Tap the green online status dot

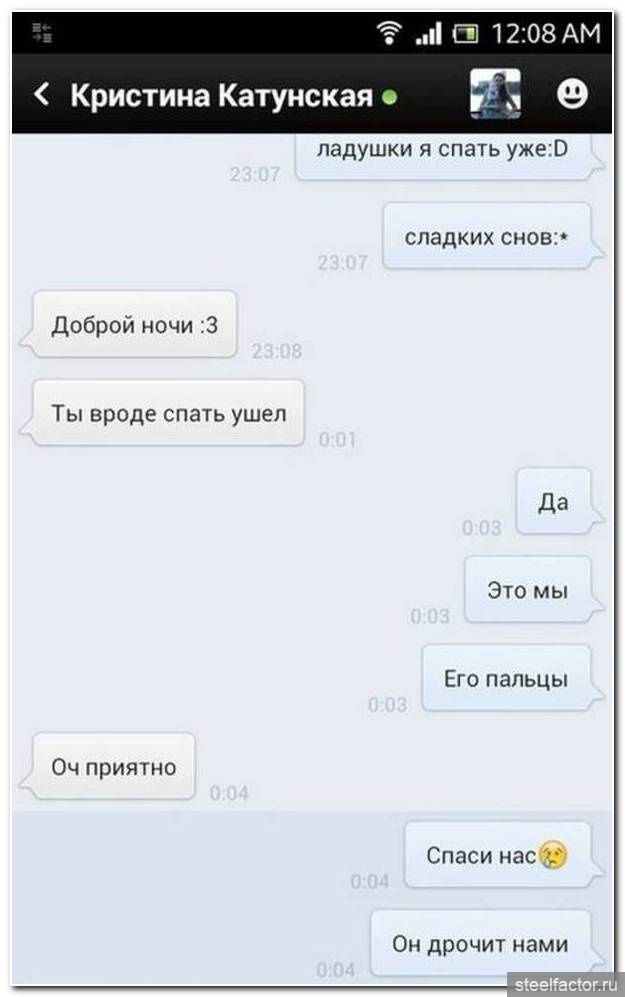[390, 97]
